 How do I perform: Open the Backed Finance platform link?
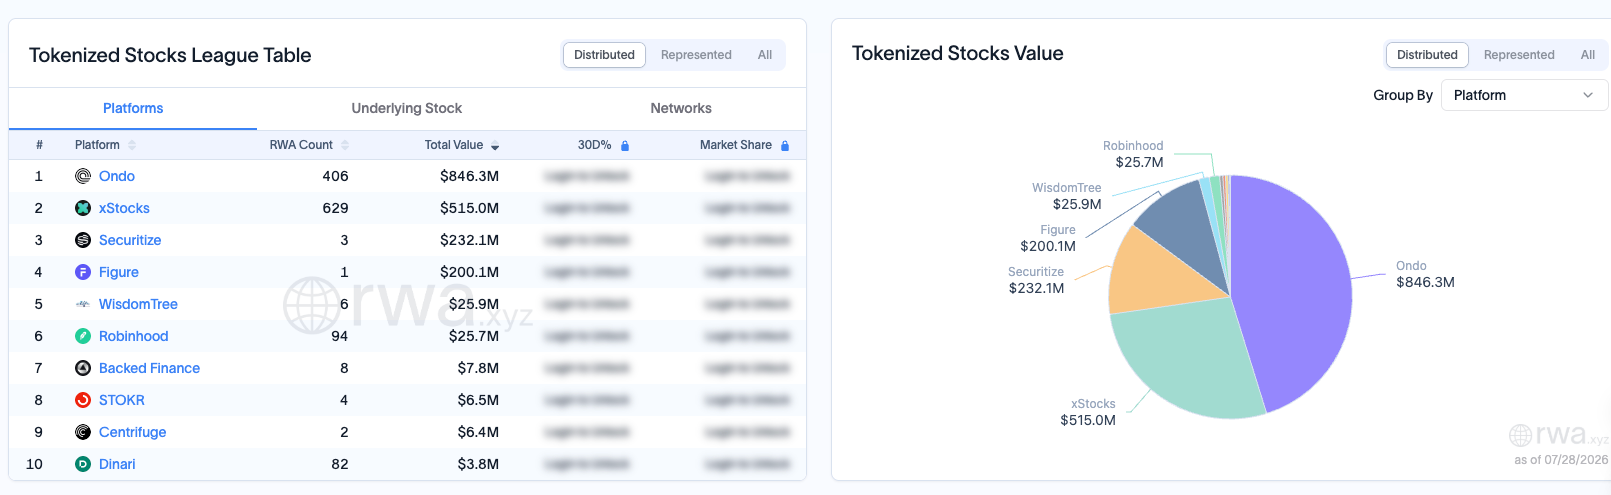pos(149,368)
